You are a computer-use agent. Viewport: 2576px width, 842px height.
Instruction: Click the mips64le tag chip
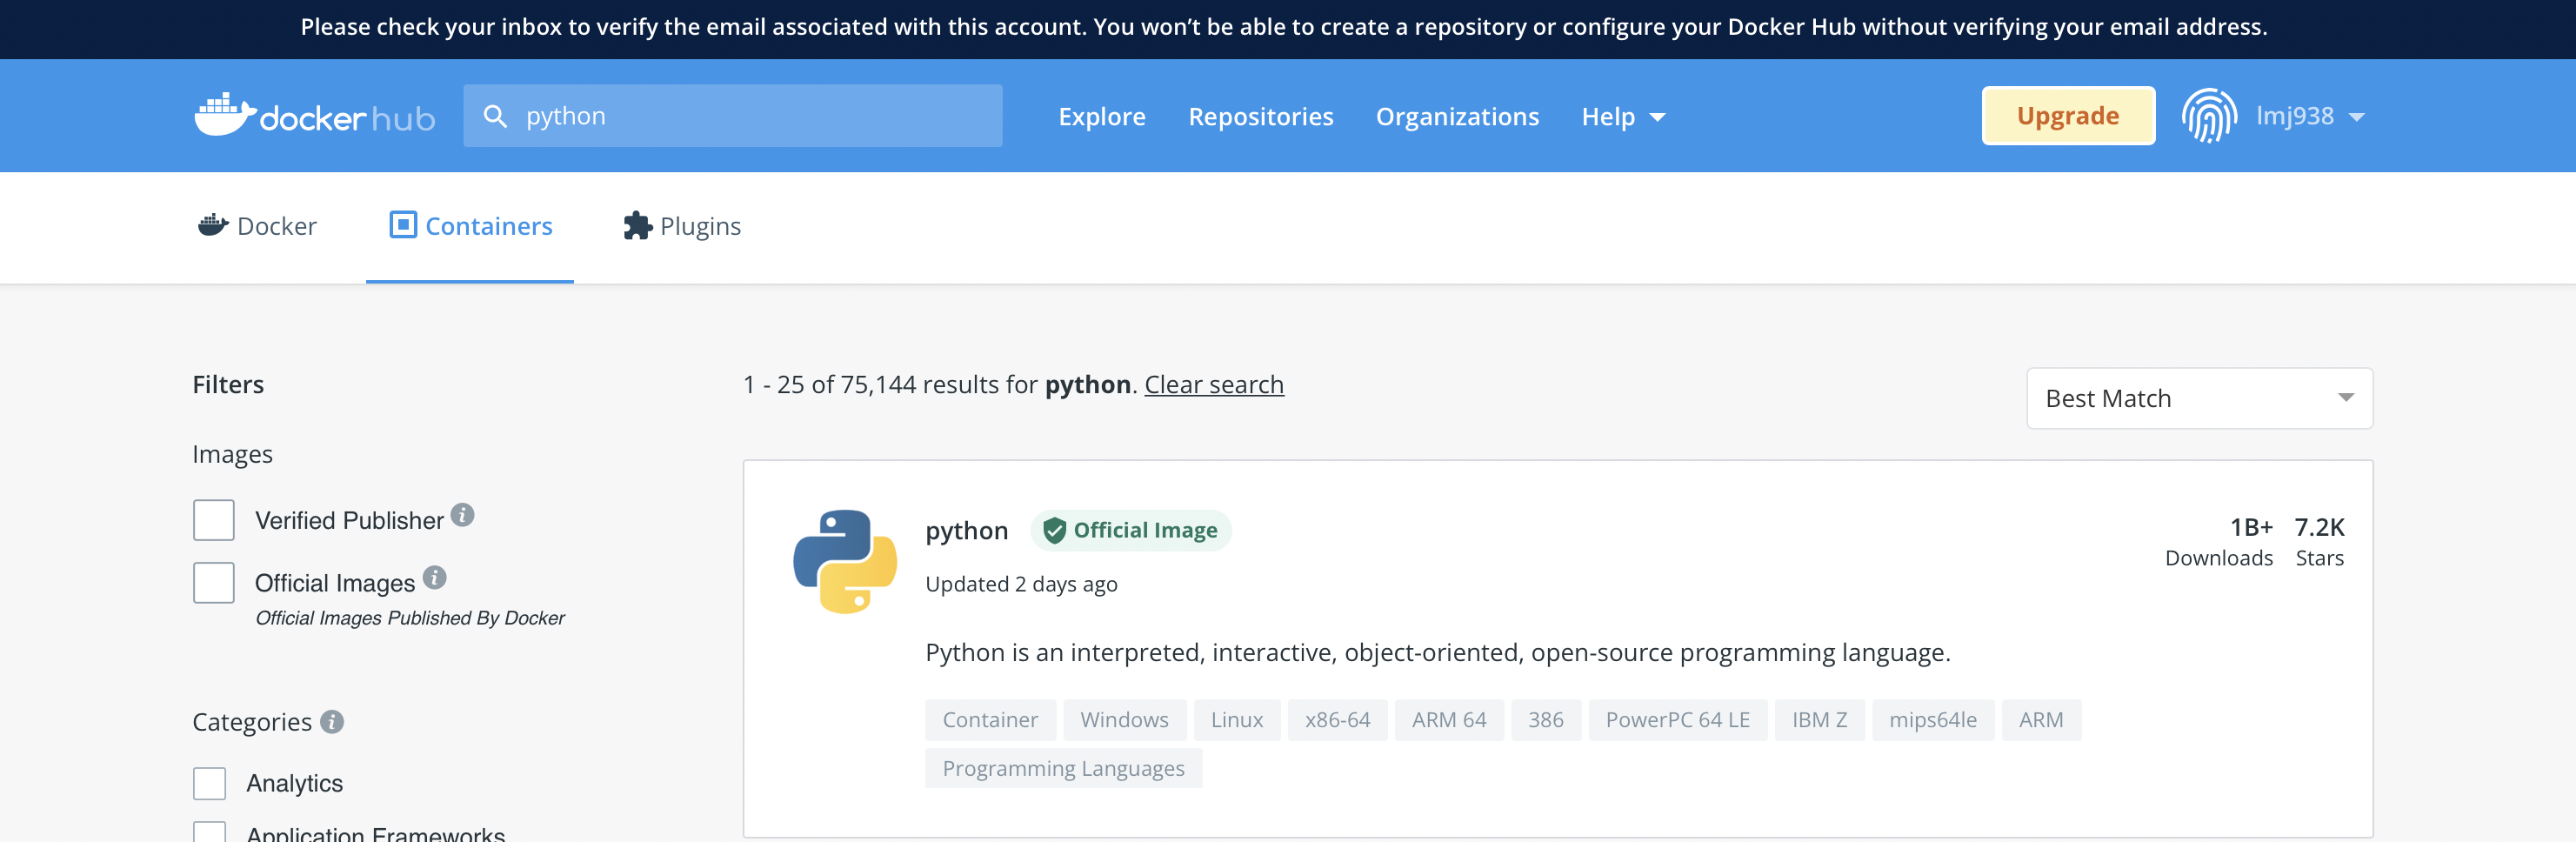coord(1932,719)
